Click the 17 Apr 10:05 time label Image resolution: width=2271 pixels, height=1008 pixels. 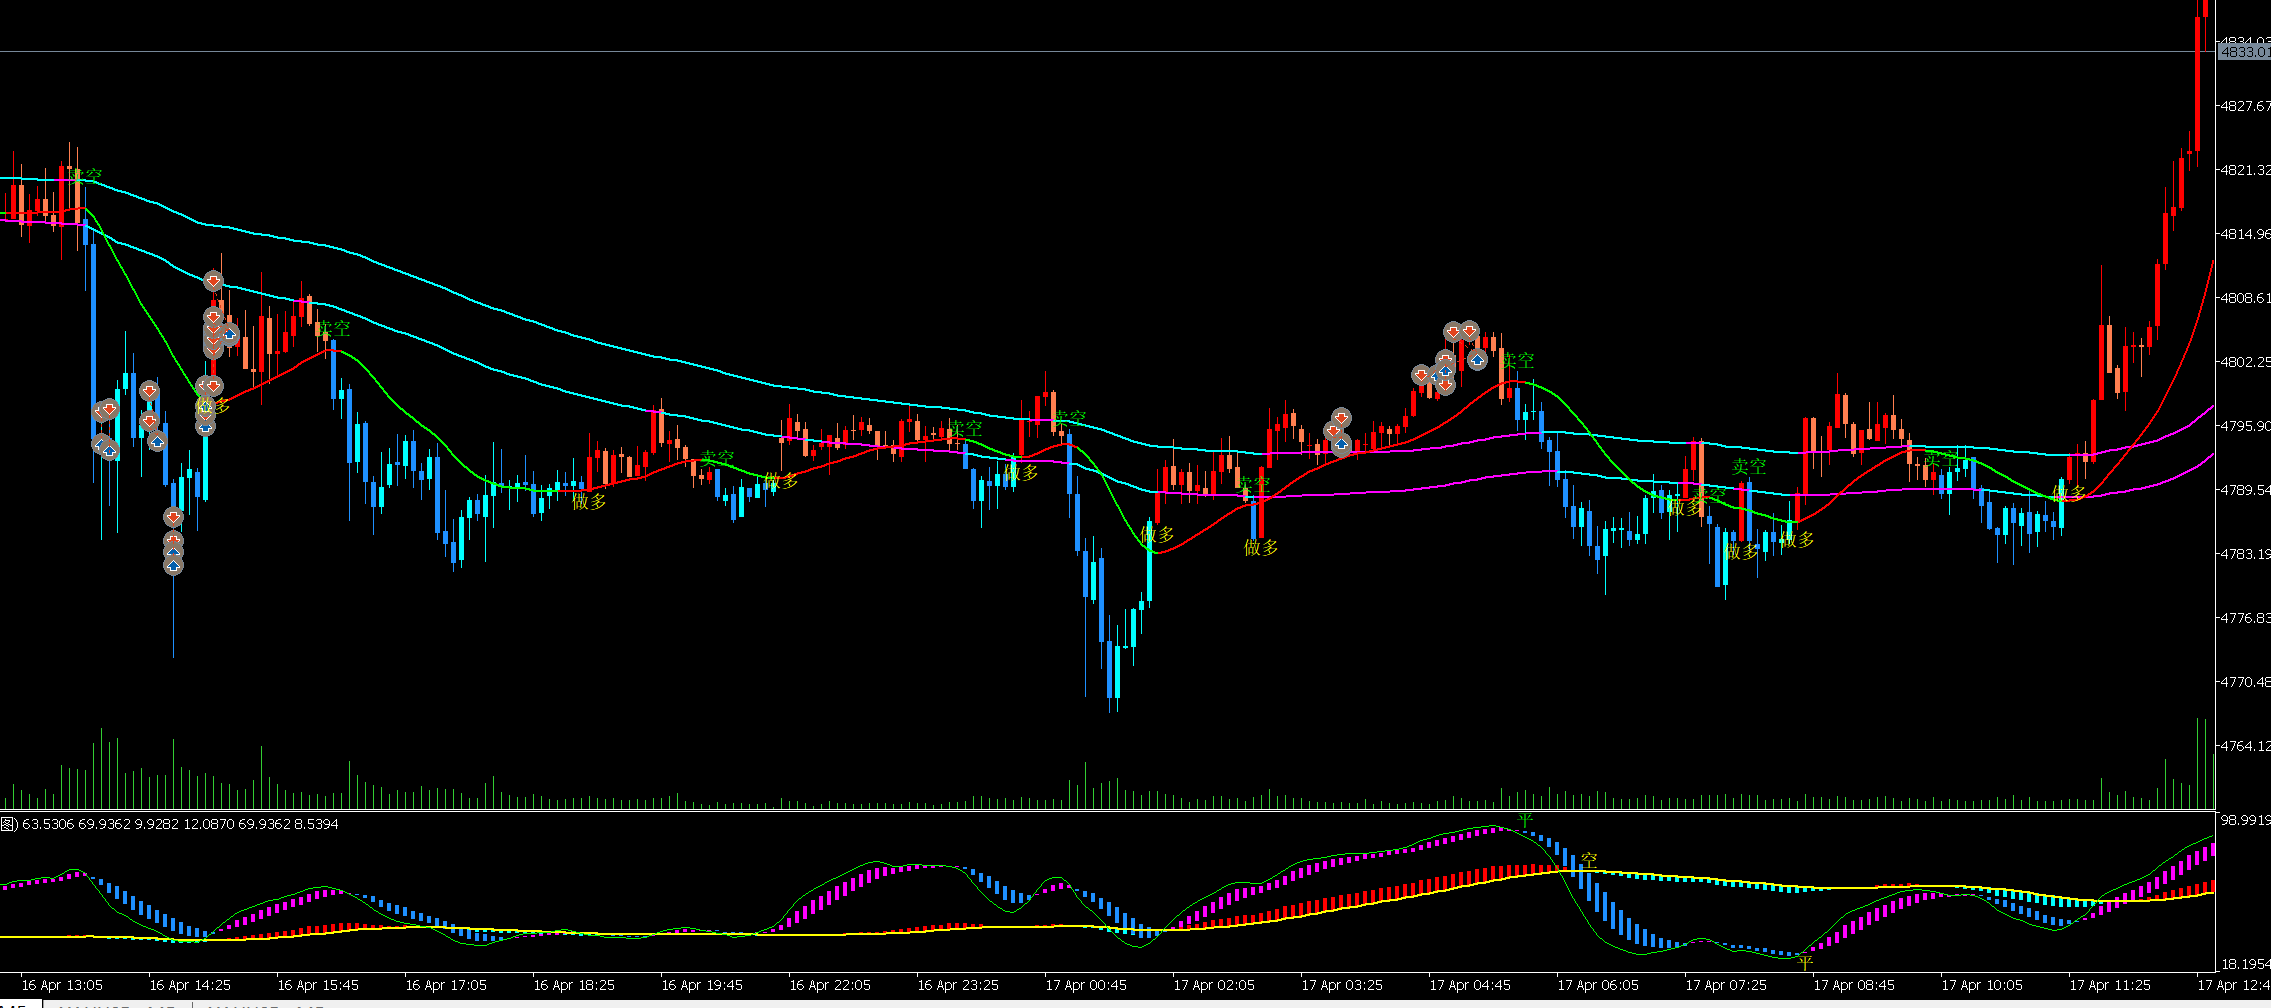1982,985
